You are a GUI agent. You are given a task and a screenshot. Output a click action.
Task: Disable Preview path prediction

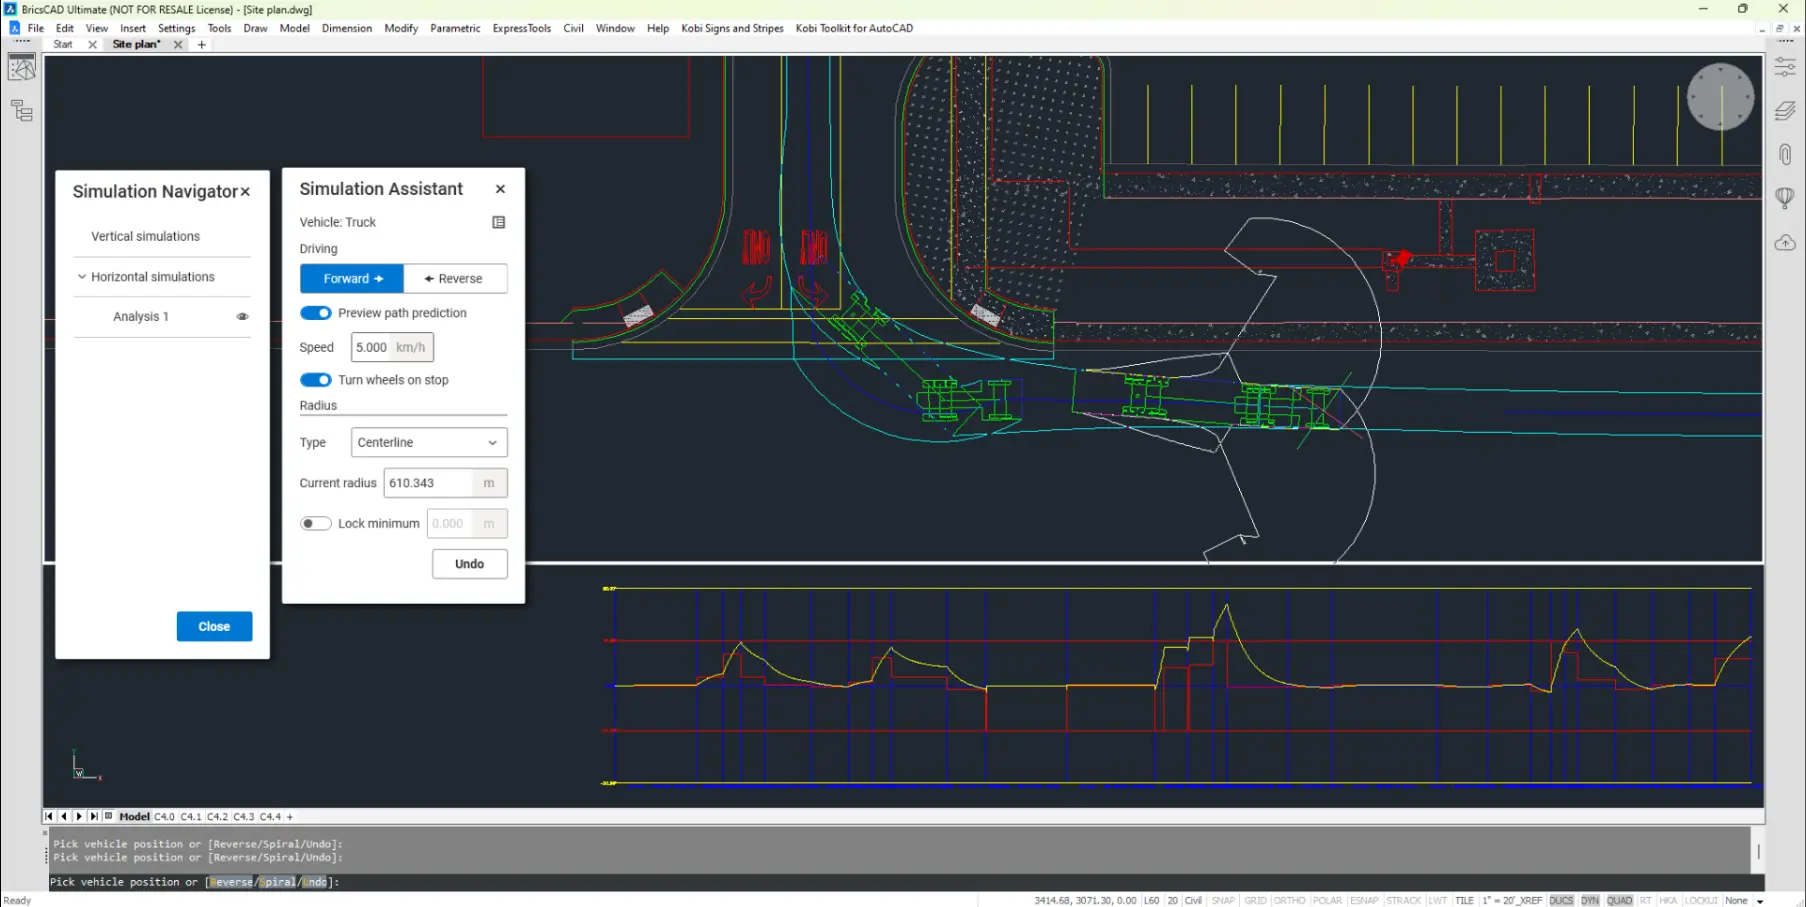point(315,312)
